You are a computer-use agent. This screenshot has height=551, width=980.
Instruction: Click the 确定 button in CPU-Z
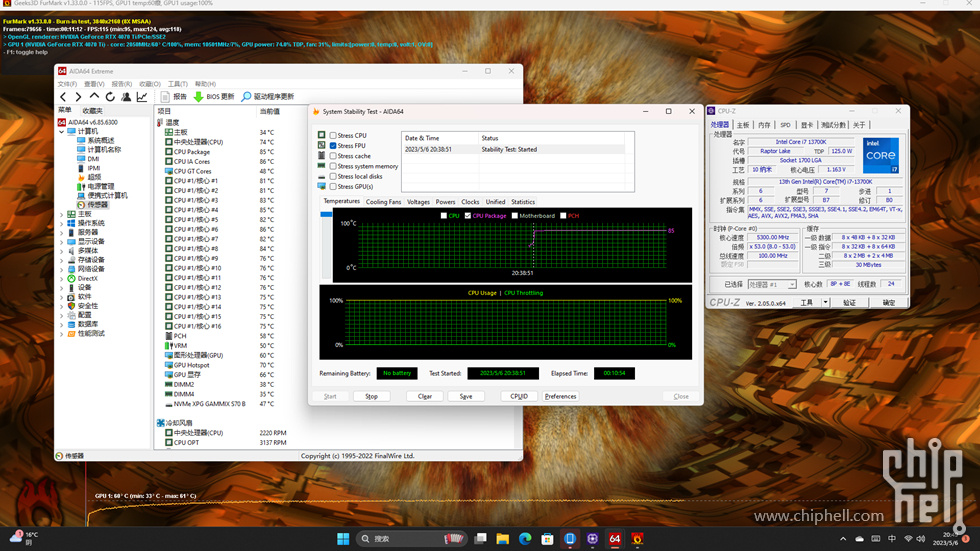(889, 302)
